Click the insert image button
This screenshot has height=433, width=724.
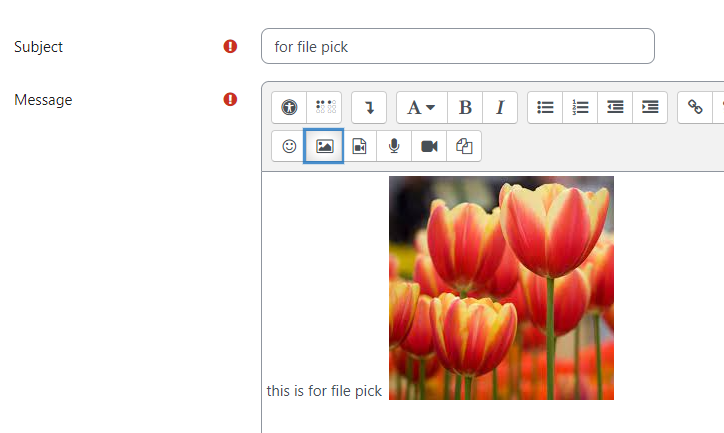324,146
